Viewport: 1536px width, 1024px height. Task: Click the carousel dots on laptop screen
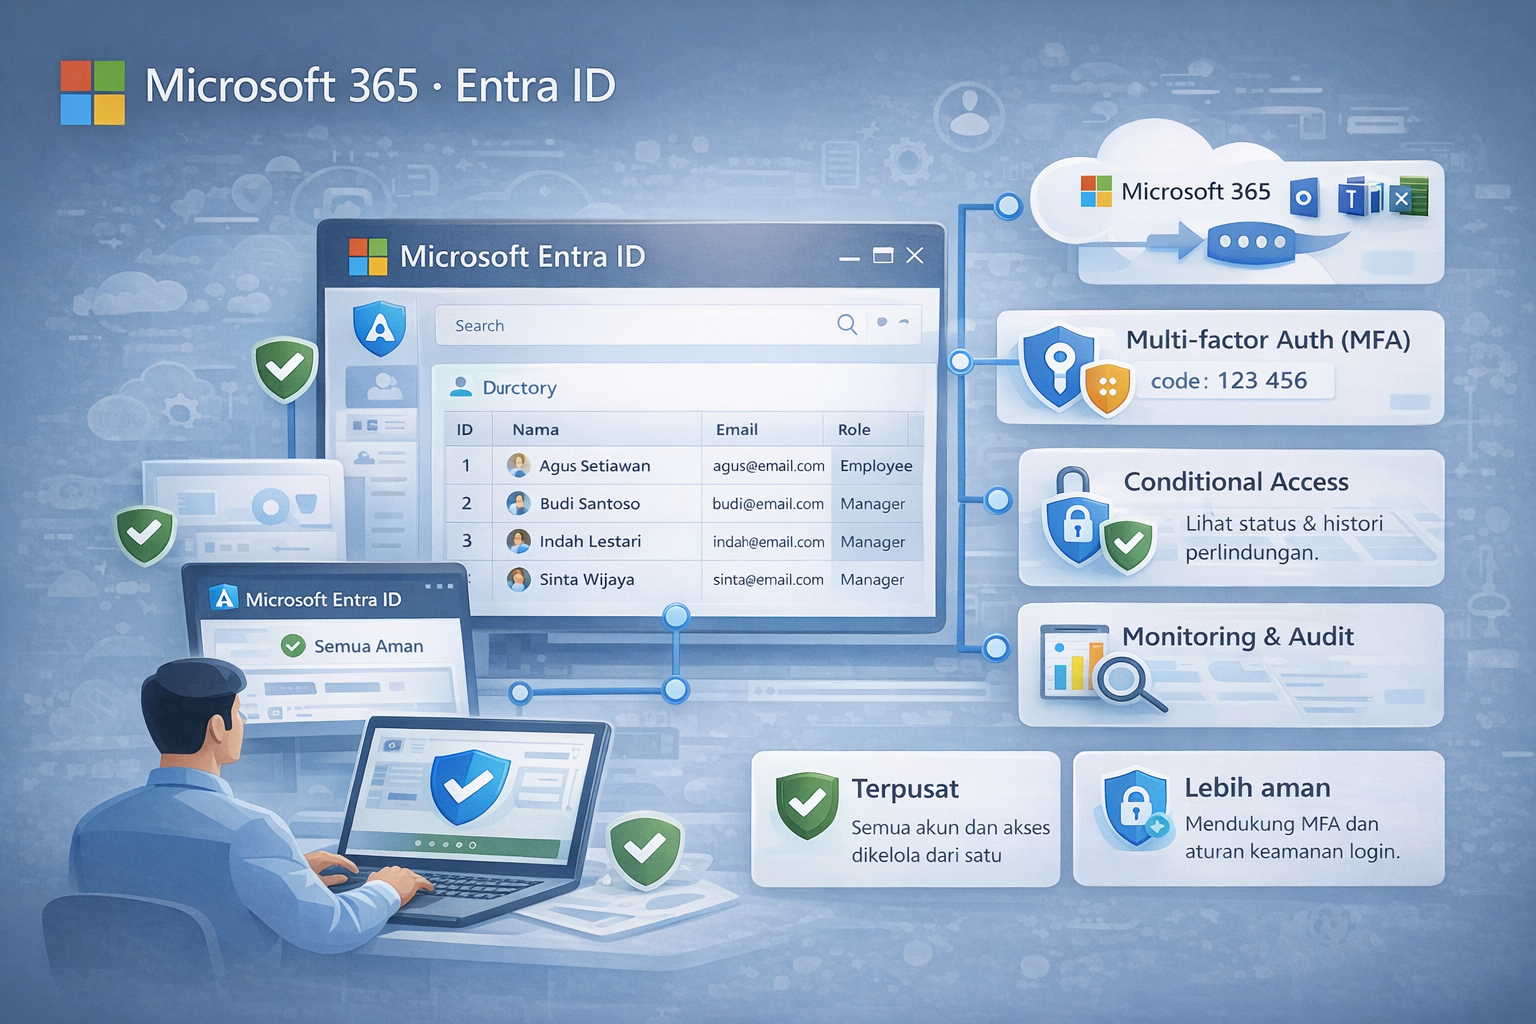click(446, 844)
